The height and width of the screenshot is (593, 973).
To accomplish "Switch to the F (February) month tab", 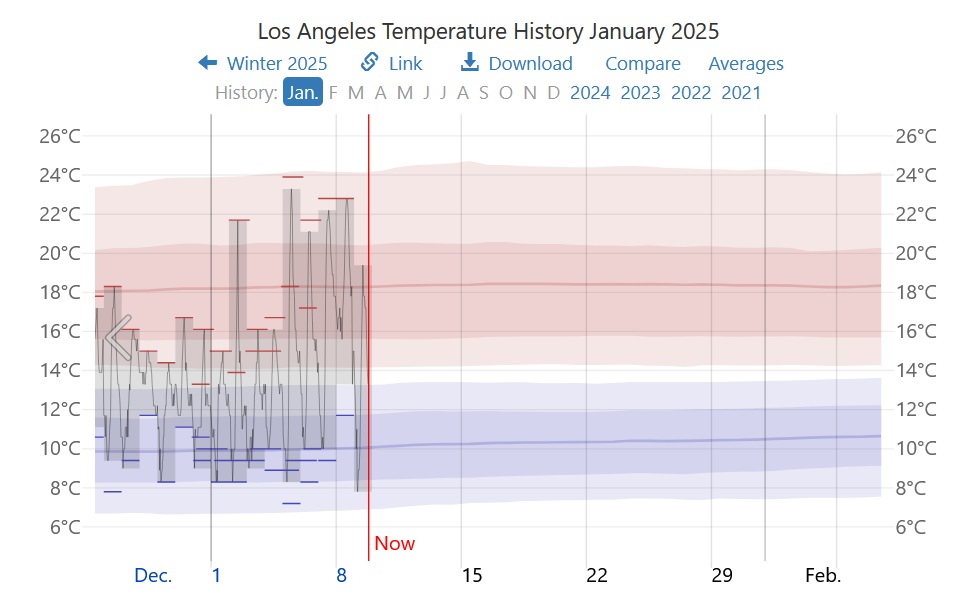I will [x=333, y=93].
